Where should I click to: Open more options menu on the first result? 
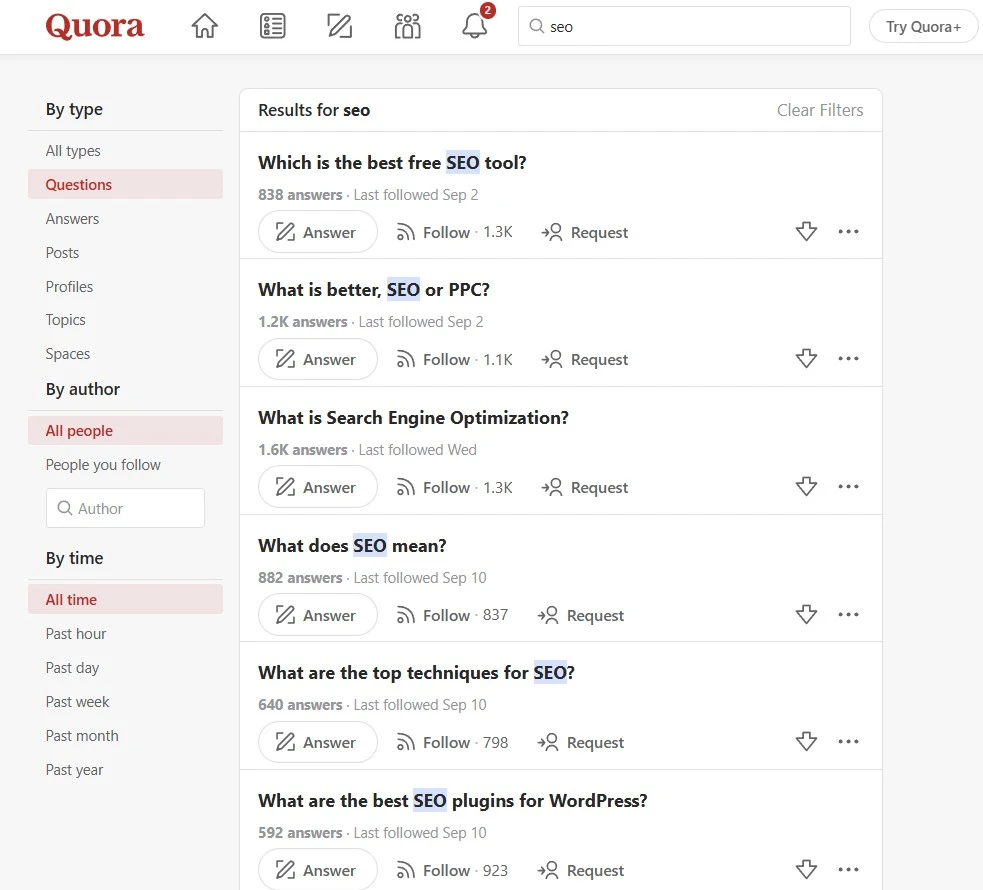pos(848,231)
